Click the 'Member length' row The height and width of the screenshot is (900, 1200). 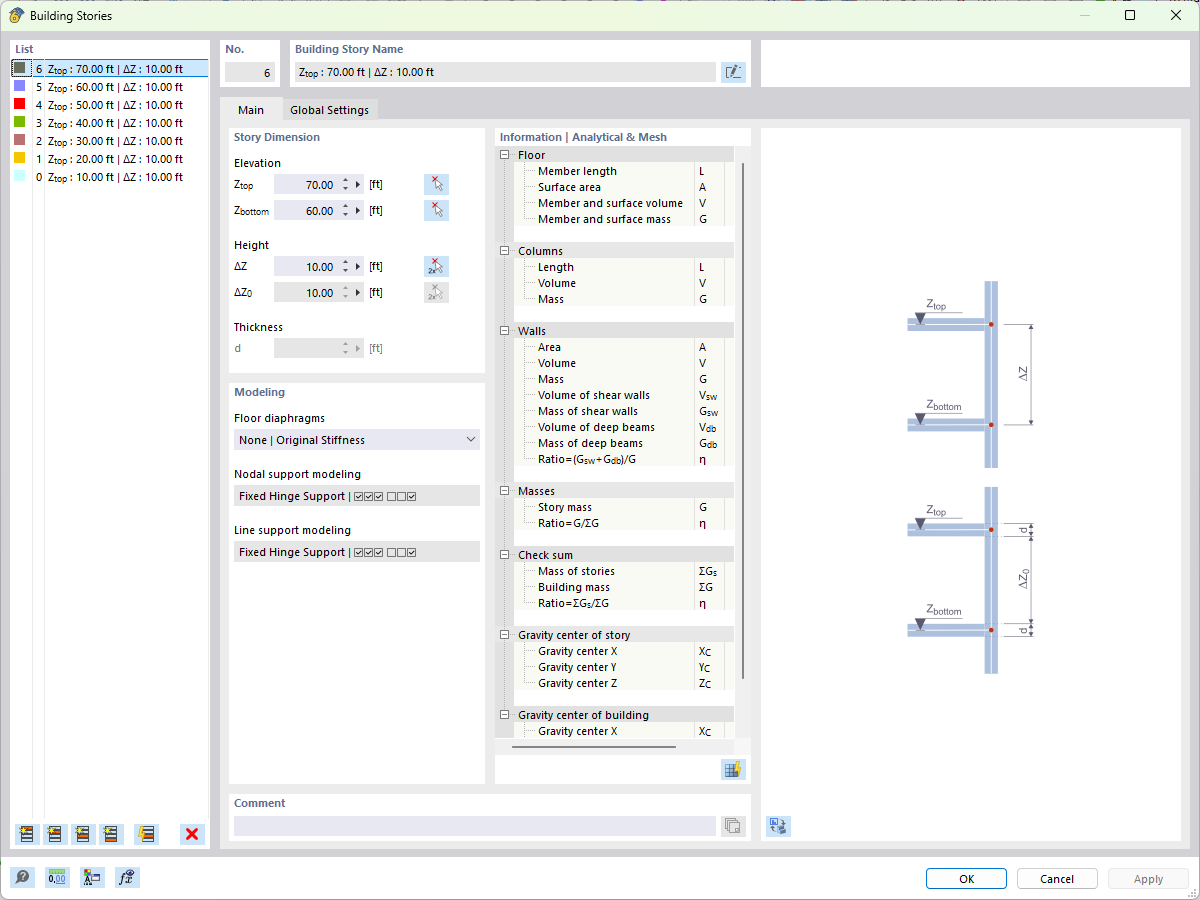coord(622,171)
